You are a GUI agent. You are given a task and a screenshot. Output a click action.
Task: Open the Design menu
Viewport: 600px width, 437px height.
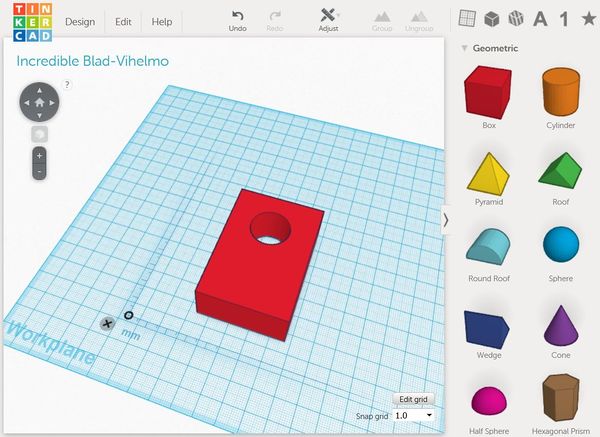pyautogui.click(x=79, y=21)
